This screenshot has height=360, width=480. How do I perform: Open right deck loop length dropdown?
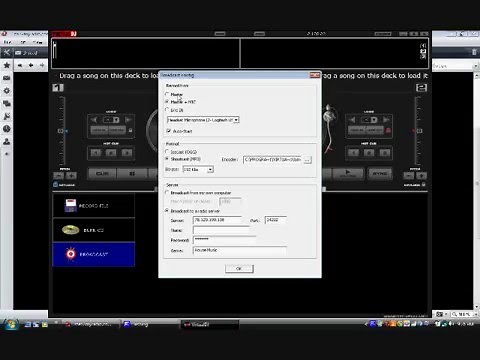[374, 120]
